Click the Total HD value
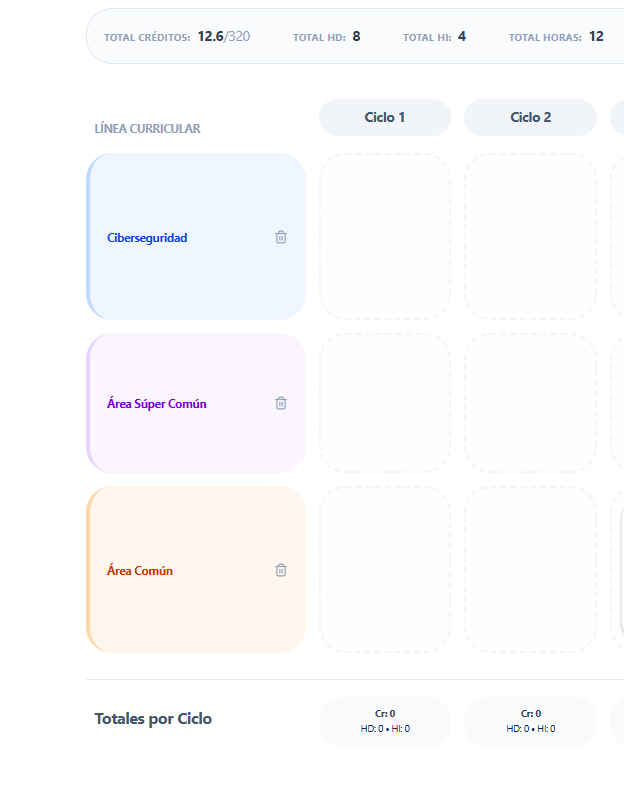Image resolution: width=624 pixels, height=806 pixels. point(356,37)
